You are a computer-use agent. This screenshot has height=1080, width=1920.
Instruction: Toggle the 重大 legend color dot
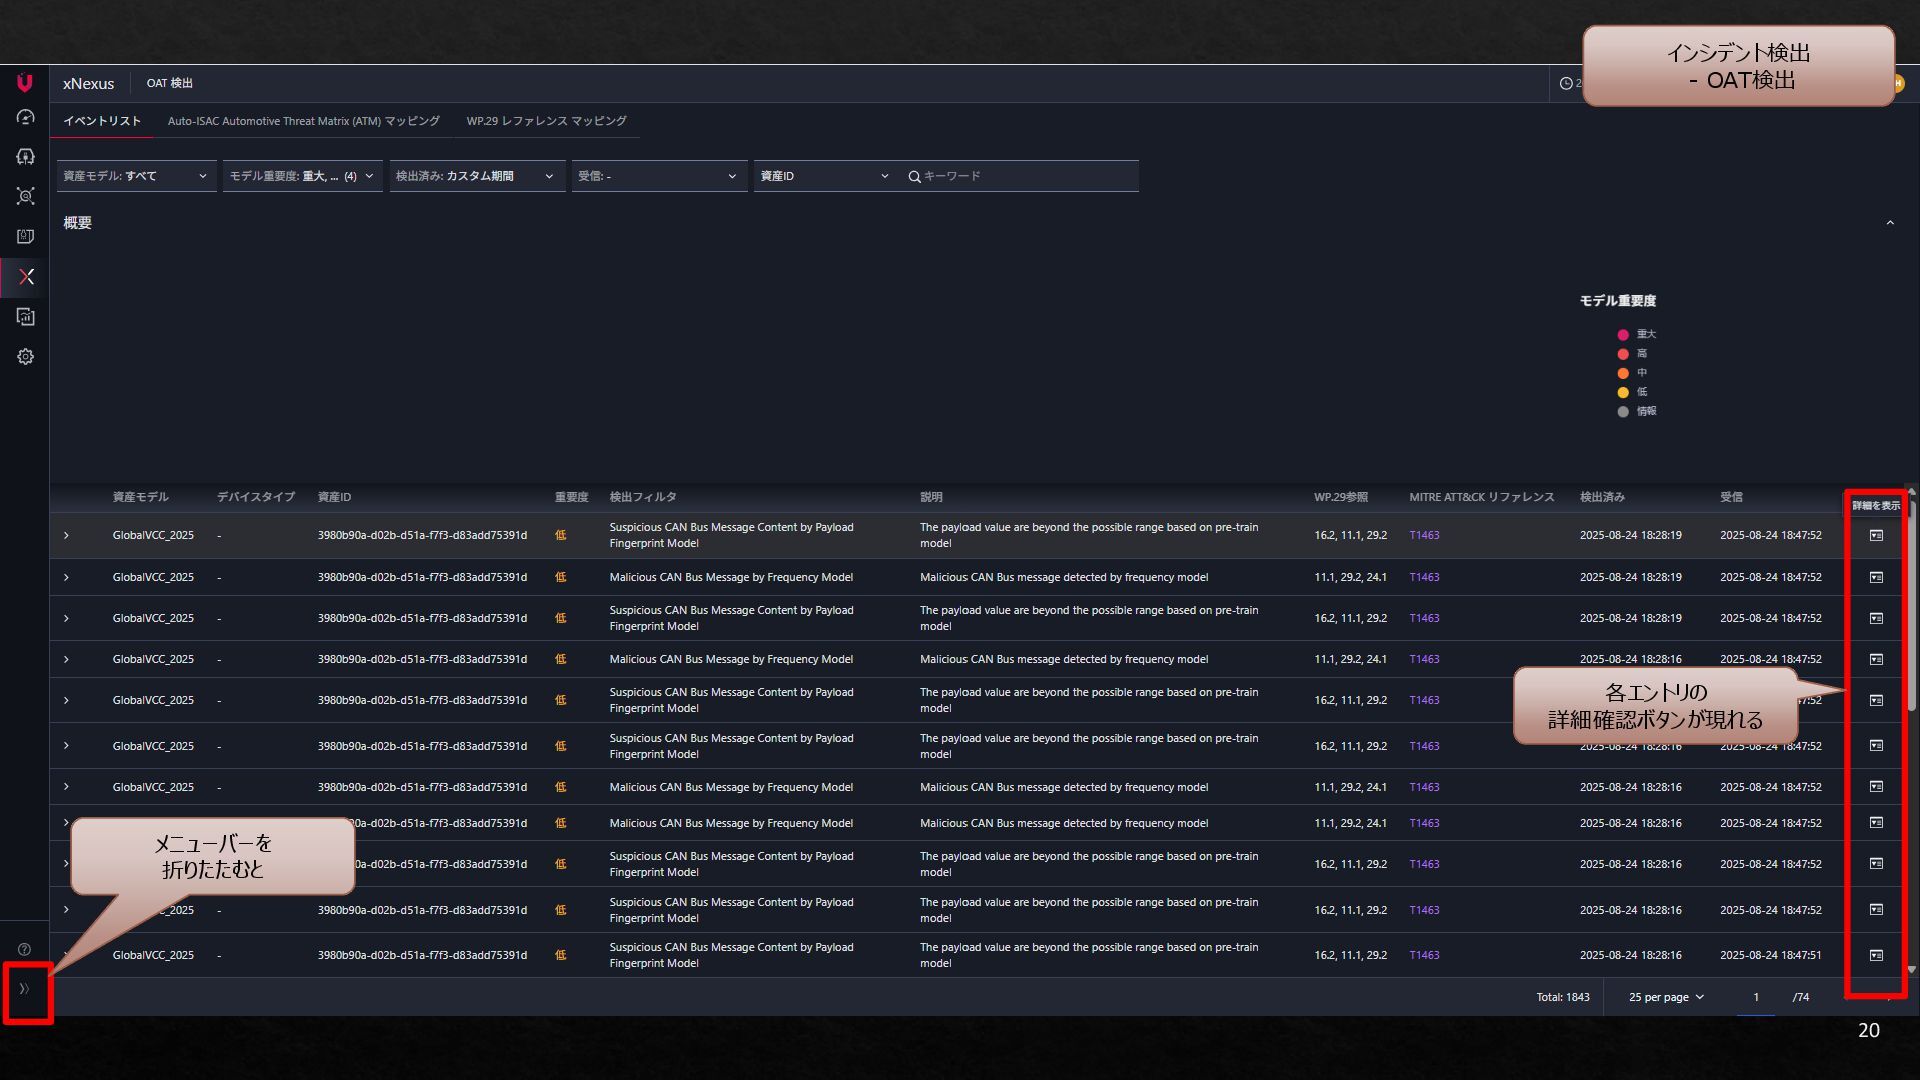[x=1623, y=335]
